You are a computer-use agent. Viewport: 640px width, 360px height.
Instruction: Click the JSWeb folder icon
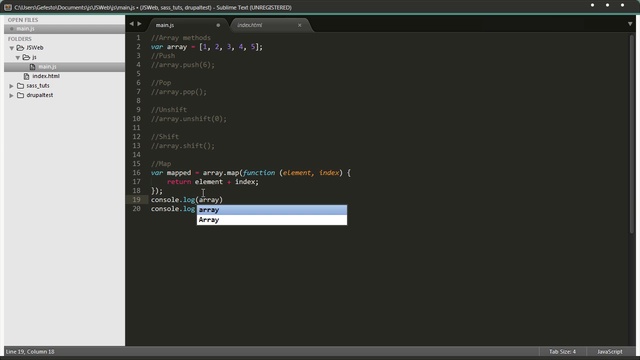20,48
